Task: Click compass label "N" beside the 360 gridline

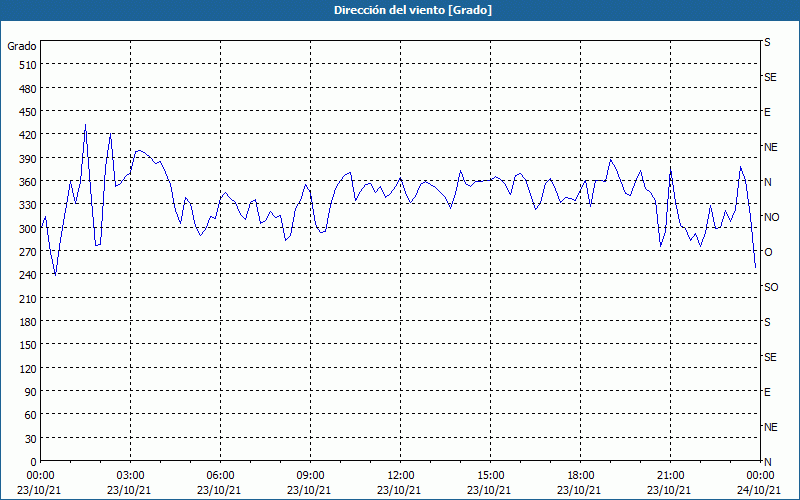Action: (767, 182)
